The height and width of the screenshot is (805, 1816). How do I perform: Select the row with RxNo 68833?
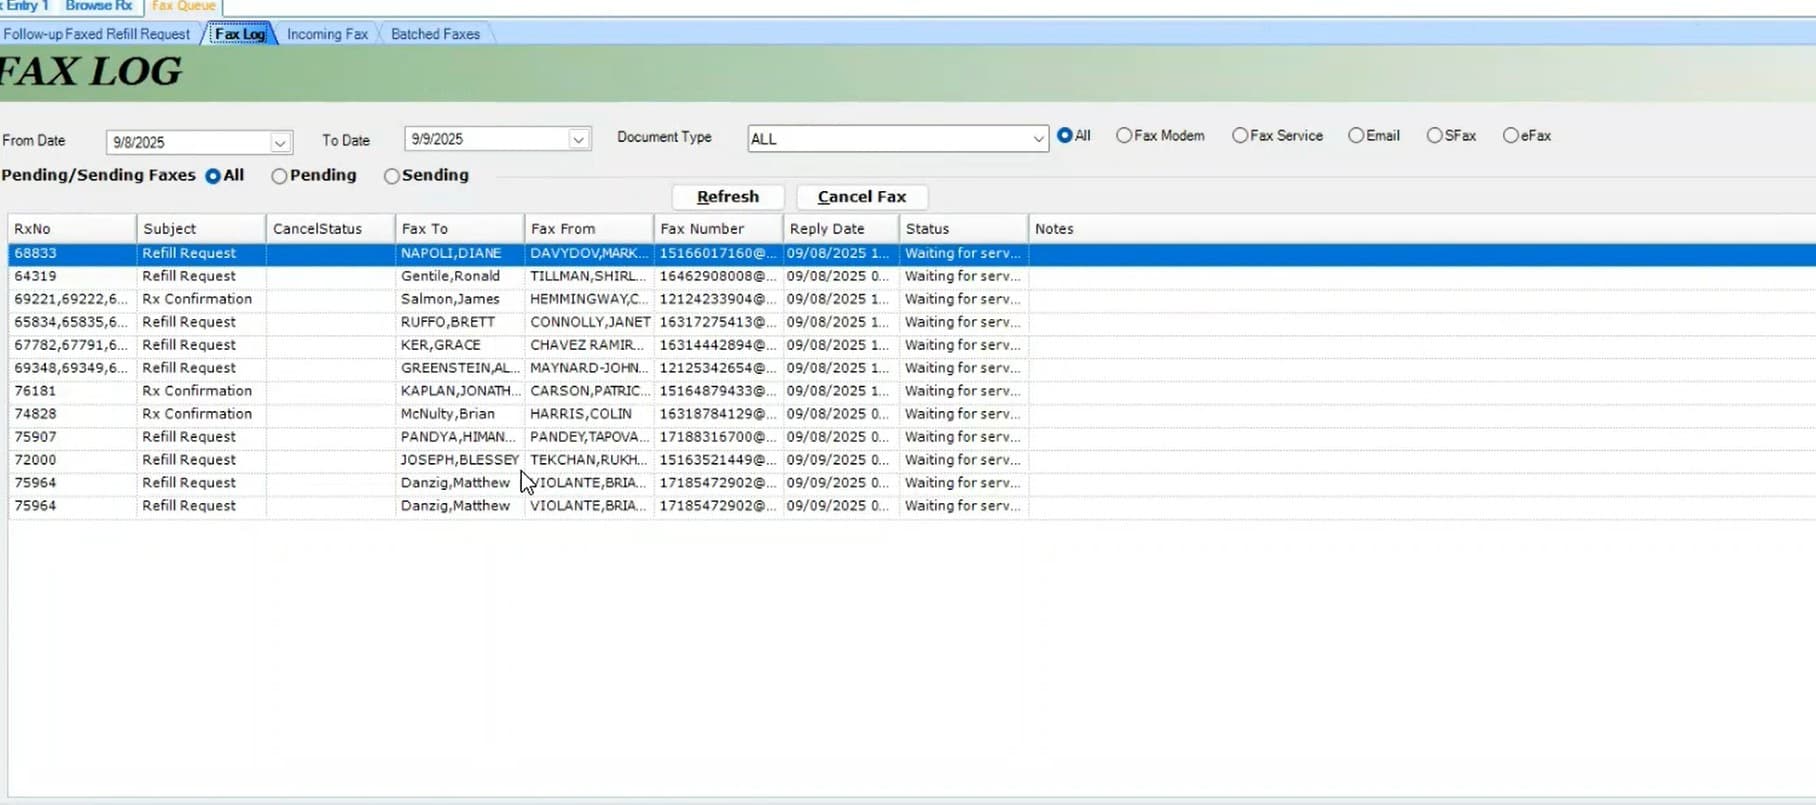[912, 254]
